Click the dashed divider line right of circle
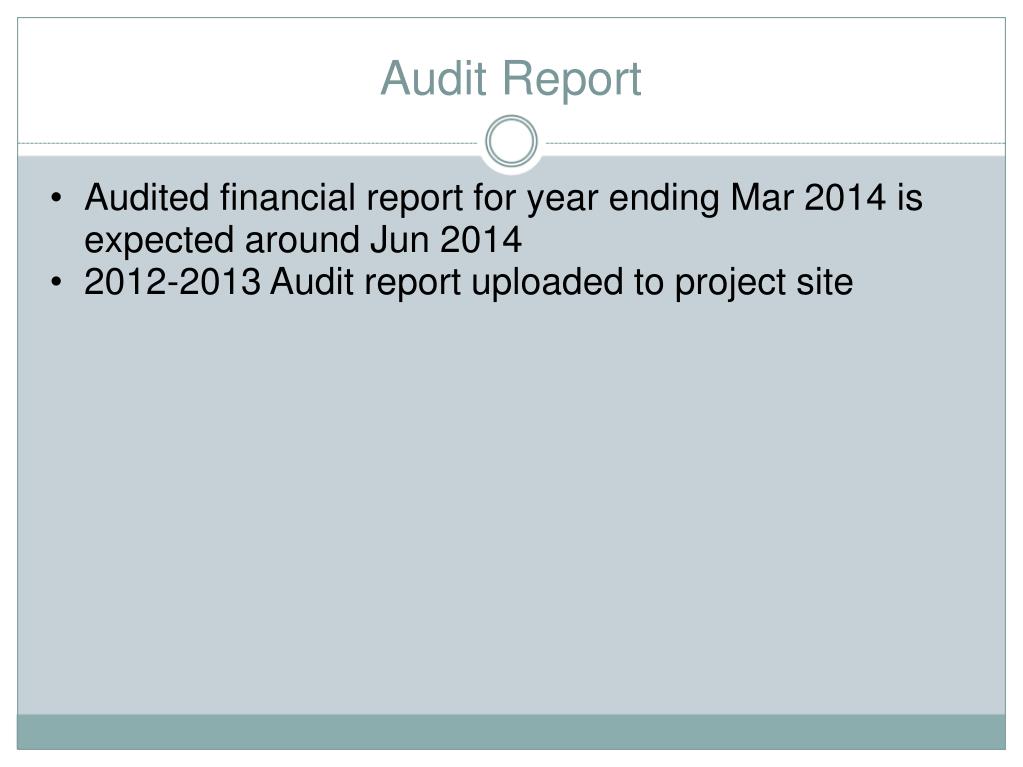Viewport: 1023px width, 767px height. click(x=775, y=143)
